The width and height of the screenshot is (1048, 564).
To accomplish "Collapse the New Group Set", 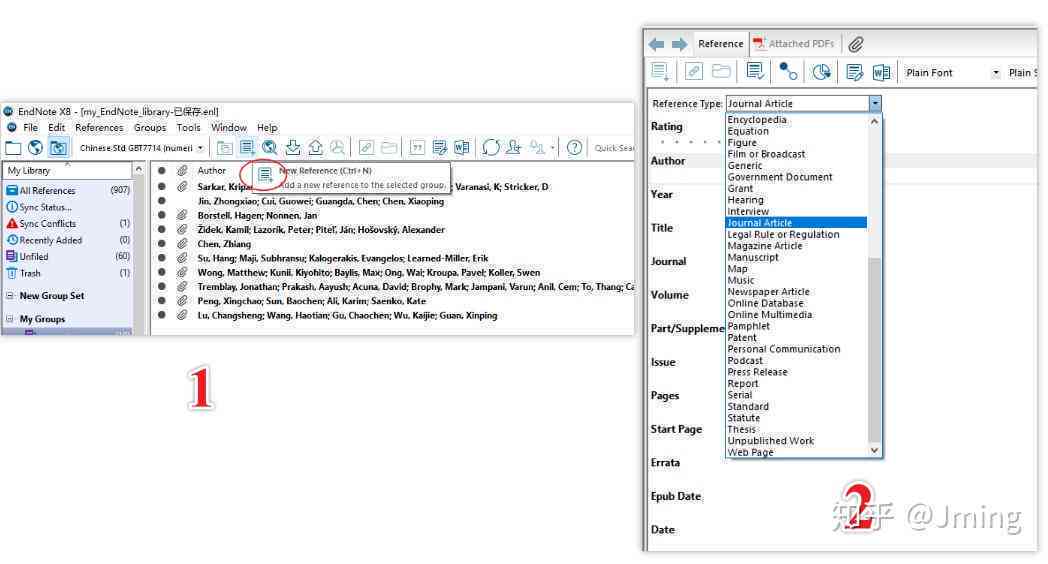I will pos(10,295).
